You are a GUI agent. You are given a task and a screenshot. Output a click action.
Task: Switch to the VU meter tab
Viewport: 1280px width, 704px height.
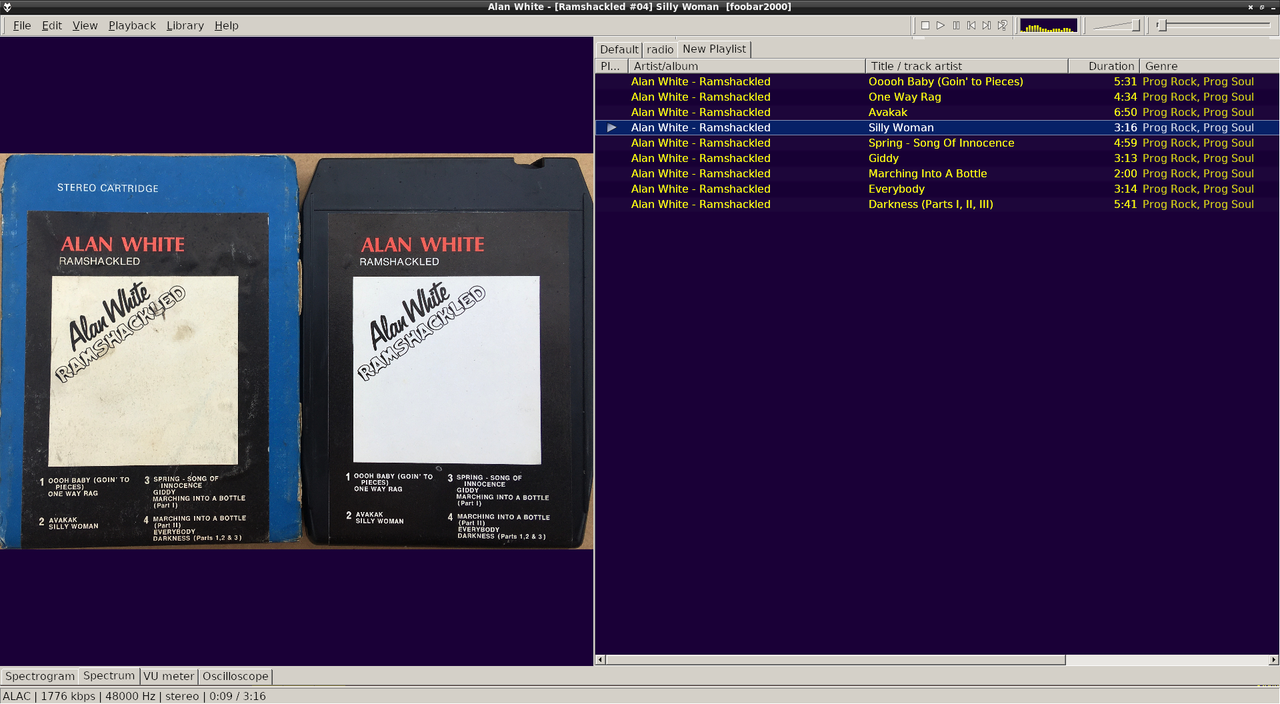pyautogui.click(x=169, y=676)
